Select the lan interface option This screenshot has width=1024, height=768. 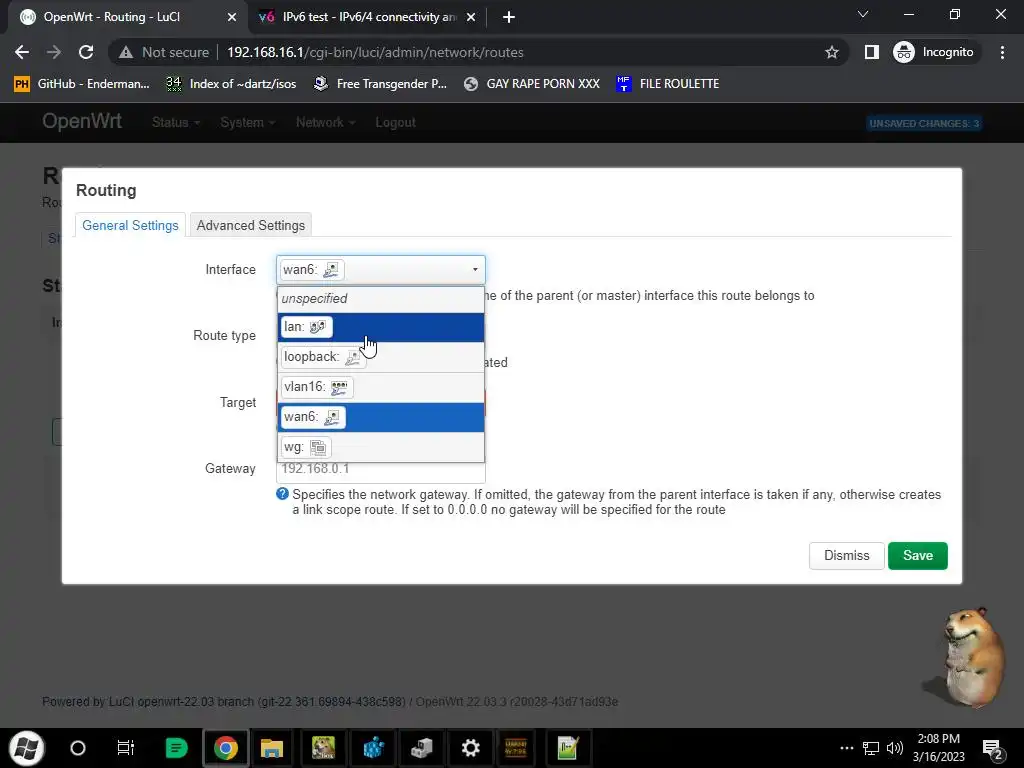[x=381, y=327]
